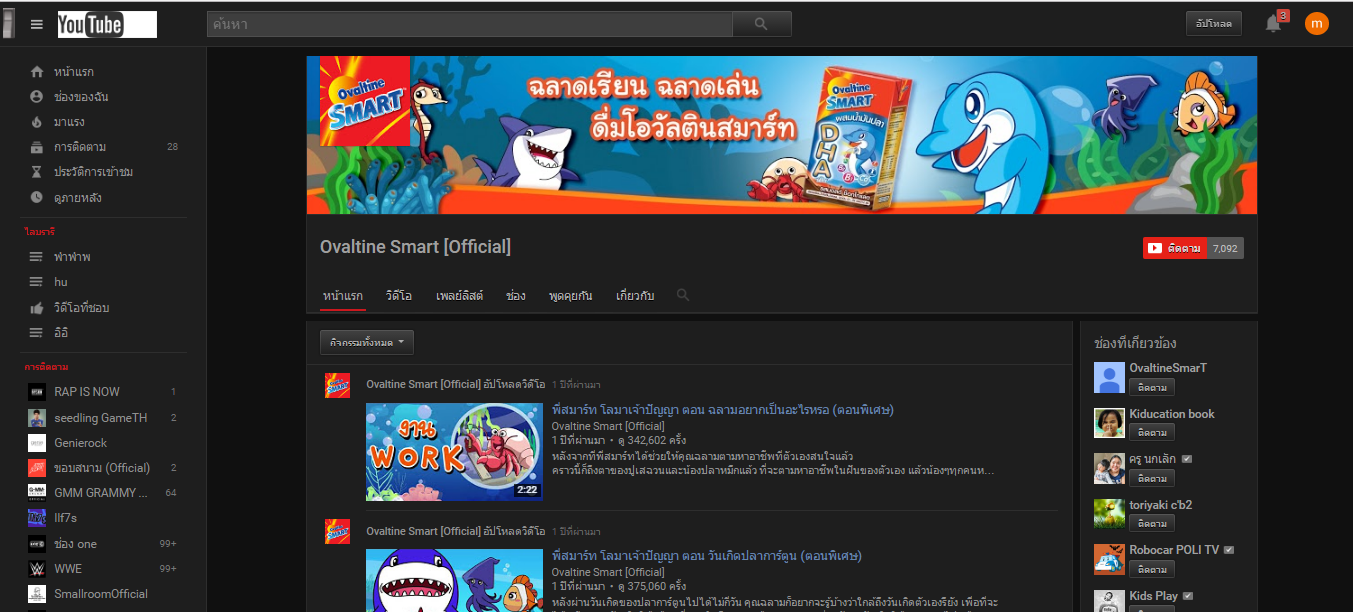This screenshot has width=1353, height=612.
Task: Click the toriyaki c'b2 channel avatar
Action: (1109, 514)
